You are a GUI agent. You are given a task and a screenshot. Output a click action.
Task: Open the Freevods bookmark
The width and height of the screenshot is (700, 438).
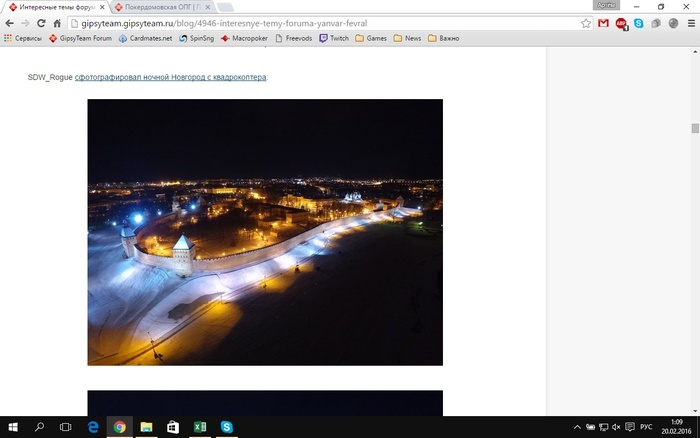[294, 38]
